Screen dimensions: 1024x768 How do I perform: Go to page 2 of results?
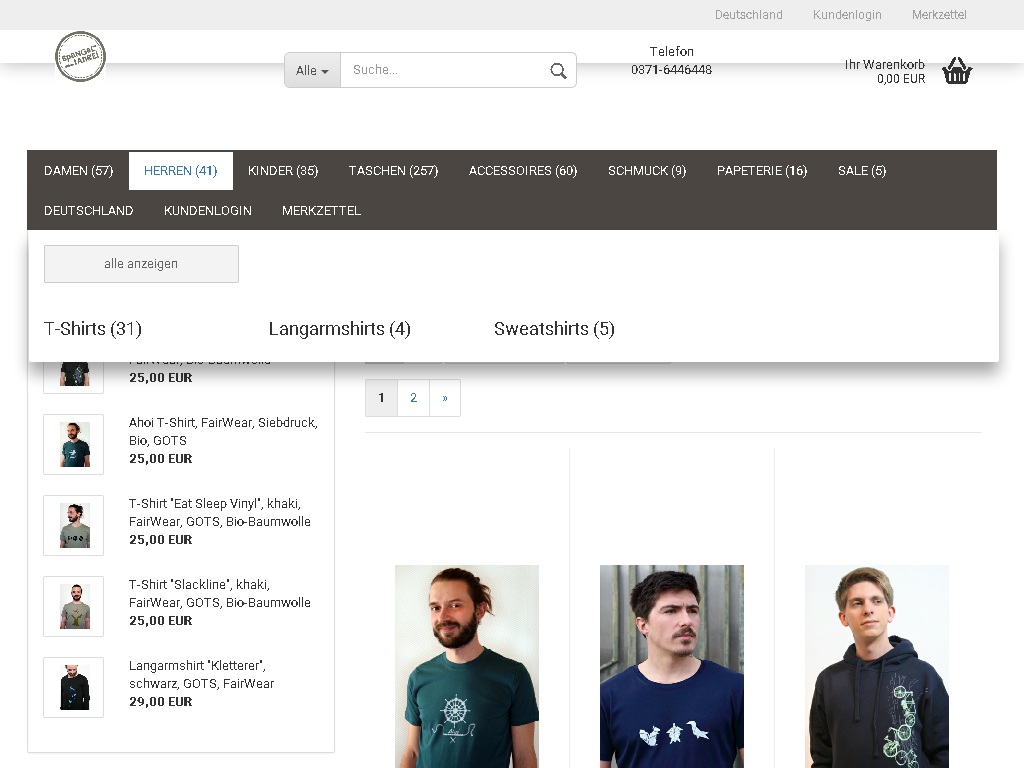[413, 398]
